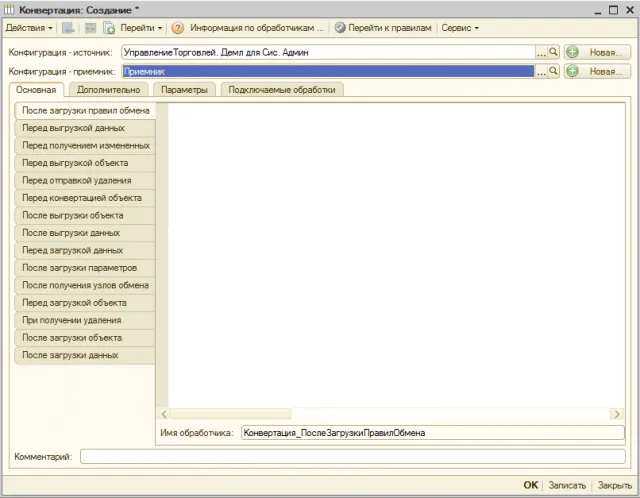Viewport: 640px width, 498px height.
Task: Close the Конвертация window
Action: [630, 10]
